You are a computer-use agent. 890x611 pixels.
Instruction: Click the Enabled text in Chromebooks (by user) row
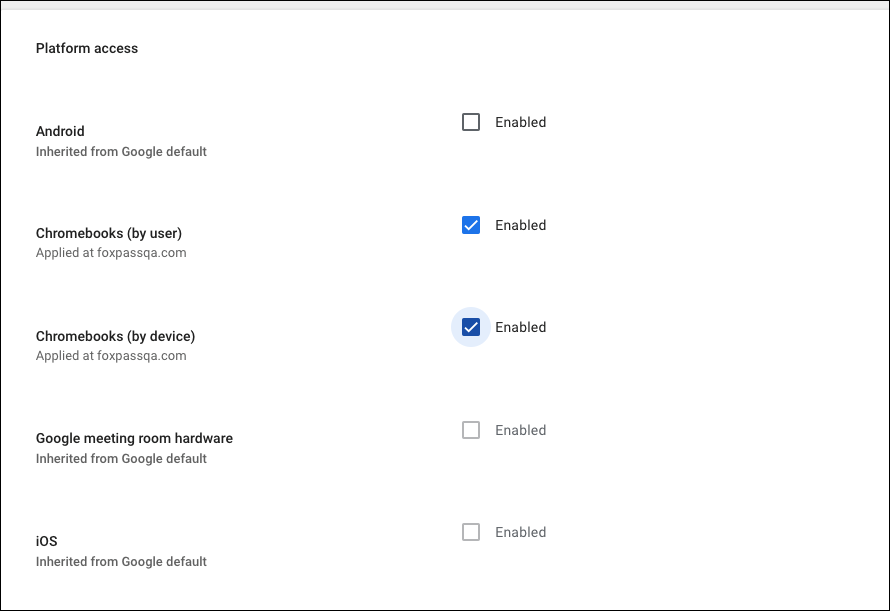click(x=520, y=225)
